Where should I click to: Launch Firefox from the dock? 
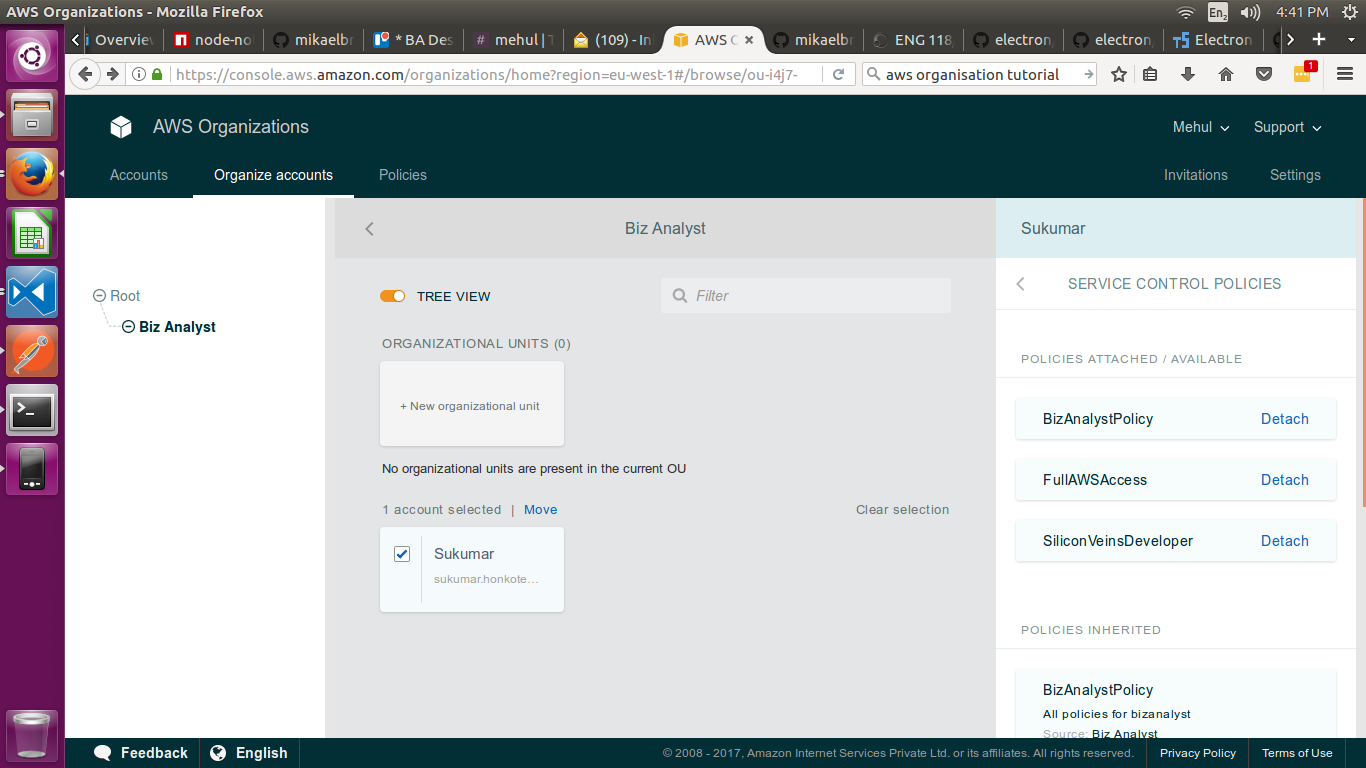[x=32, y=174]
